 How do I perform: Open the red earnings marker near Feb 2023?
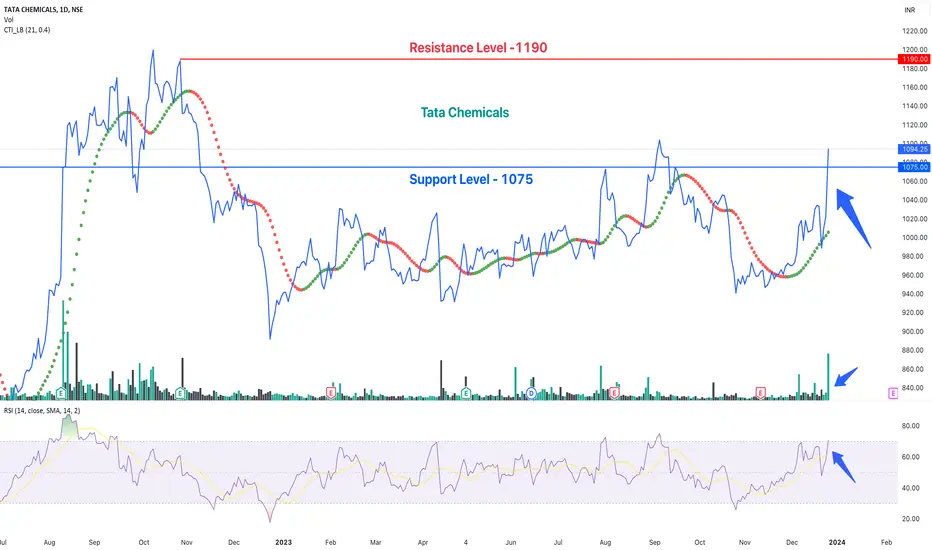click(x=331, y=393)
